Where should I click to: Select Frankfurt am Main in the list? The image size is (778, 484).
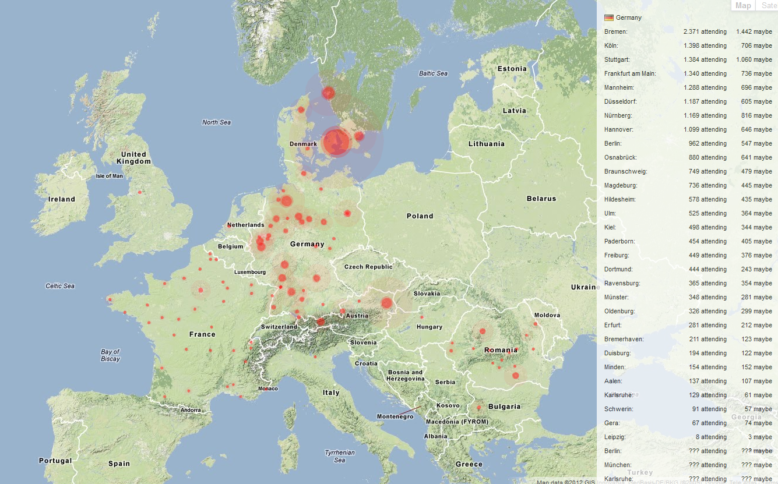[630, 74]
